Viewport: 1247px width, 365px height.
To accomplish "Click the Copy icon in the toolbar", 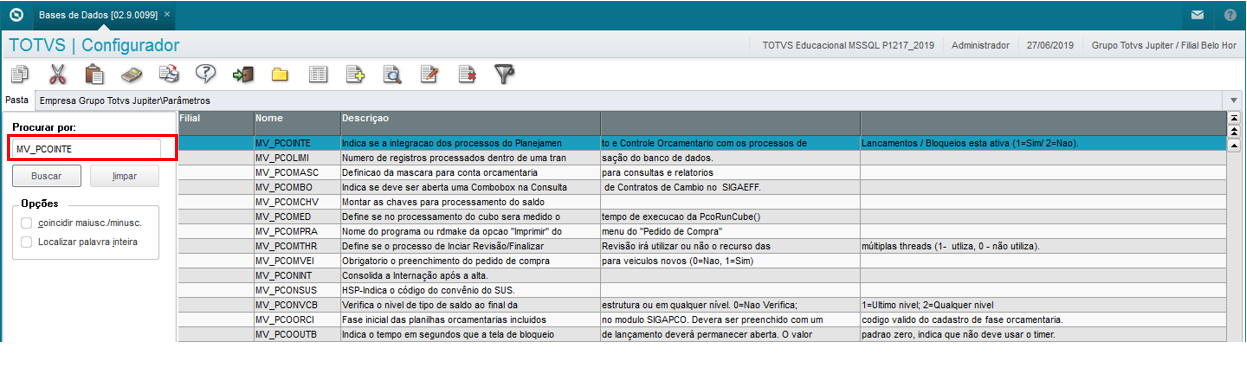I will pyautogui.click(x=20, y=74).
